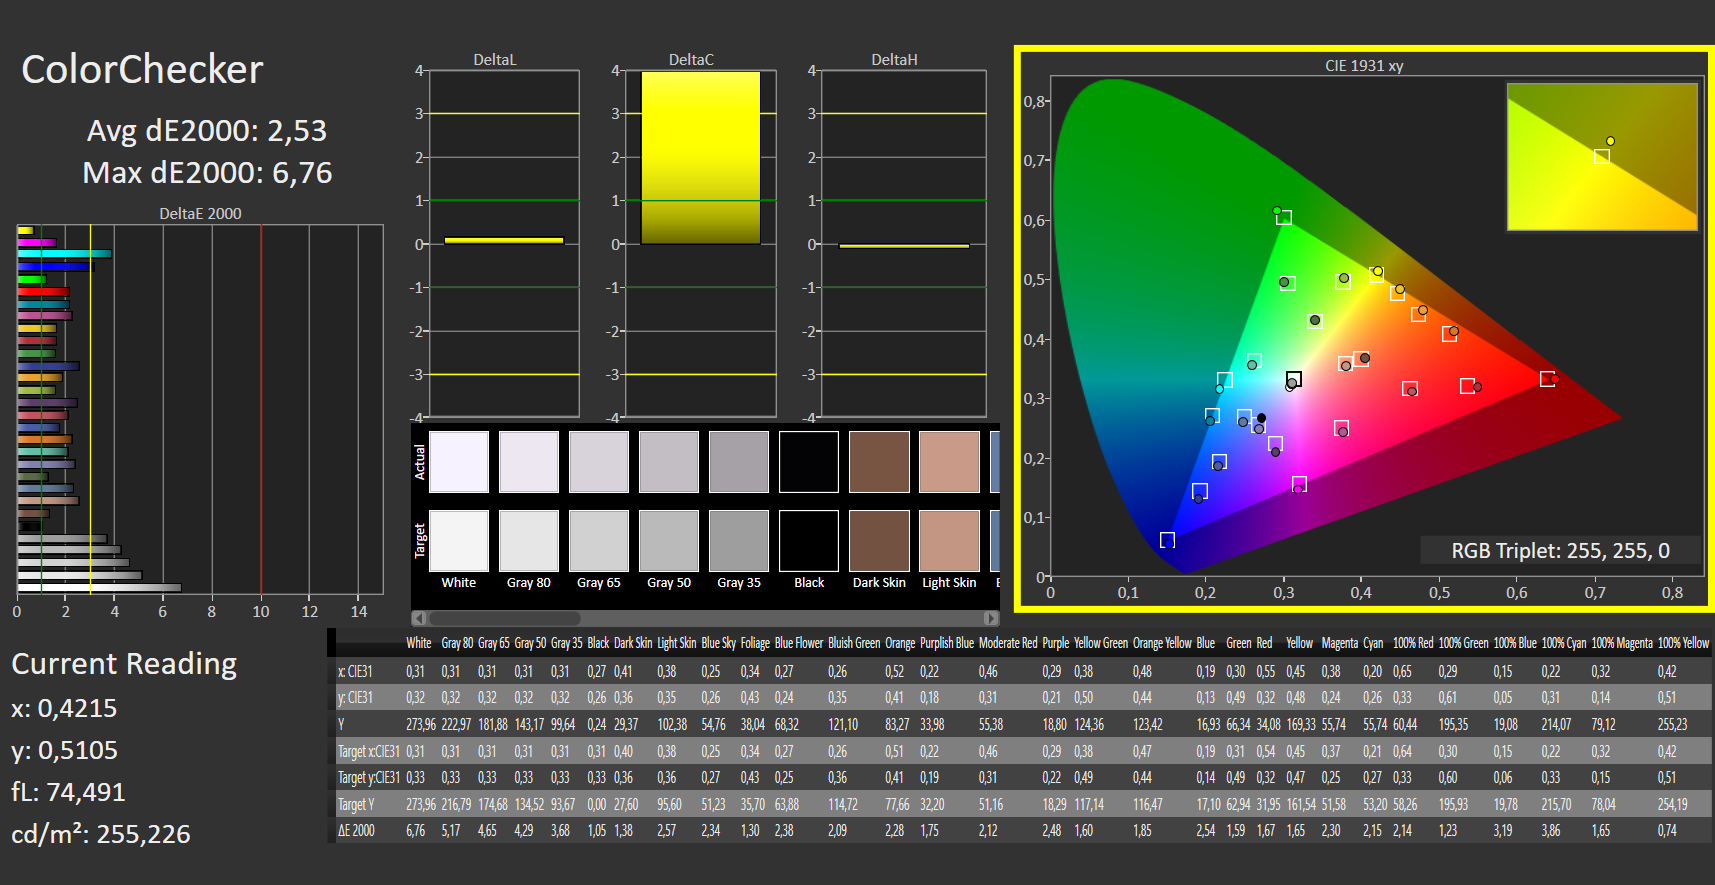This screenshot has width=1715, height=885.
Task: Click the Y cell '255,23' under 100% Yellow
Action: click(1672, 725)
